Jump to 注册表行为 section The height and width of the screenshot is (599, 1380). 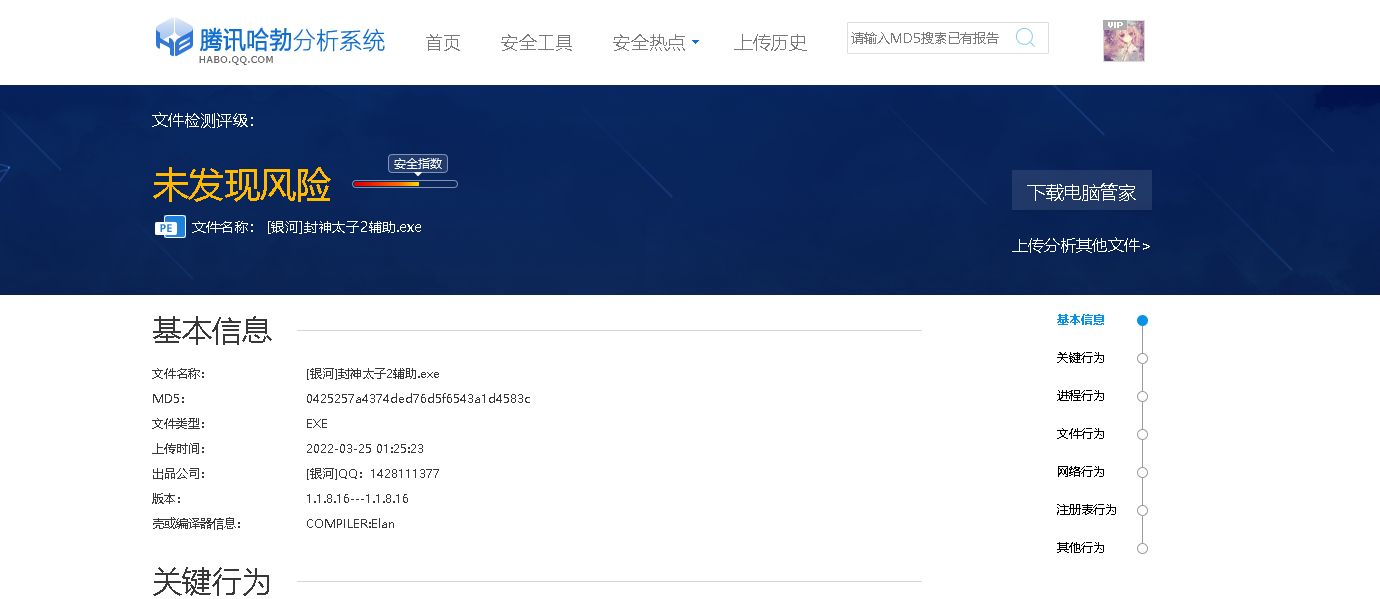(x=1086, y=510)
